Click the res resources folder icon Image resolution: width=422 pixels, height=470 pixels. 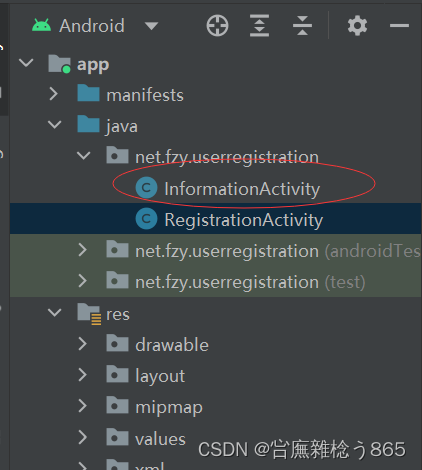pyautogui.click(x=89, y=314)
